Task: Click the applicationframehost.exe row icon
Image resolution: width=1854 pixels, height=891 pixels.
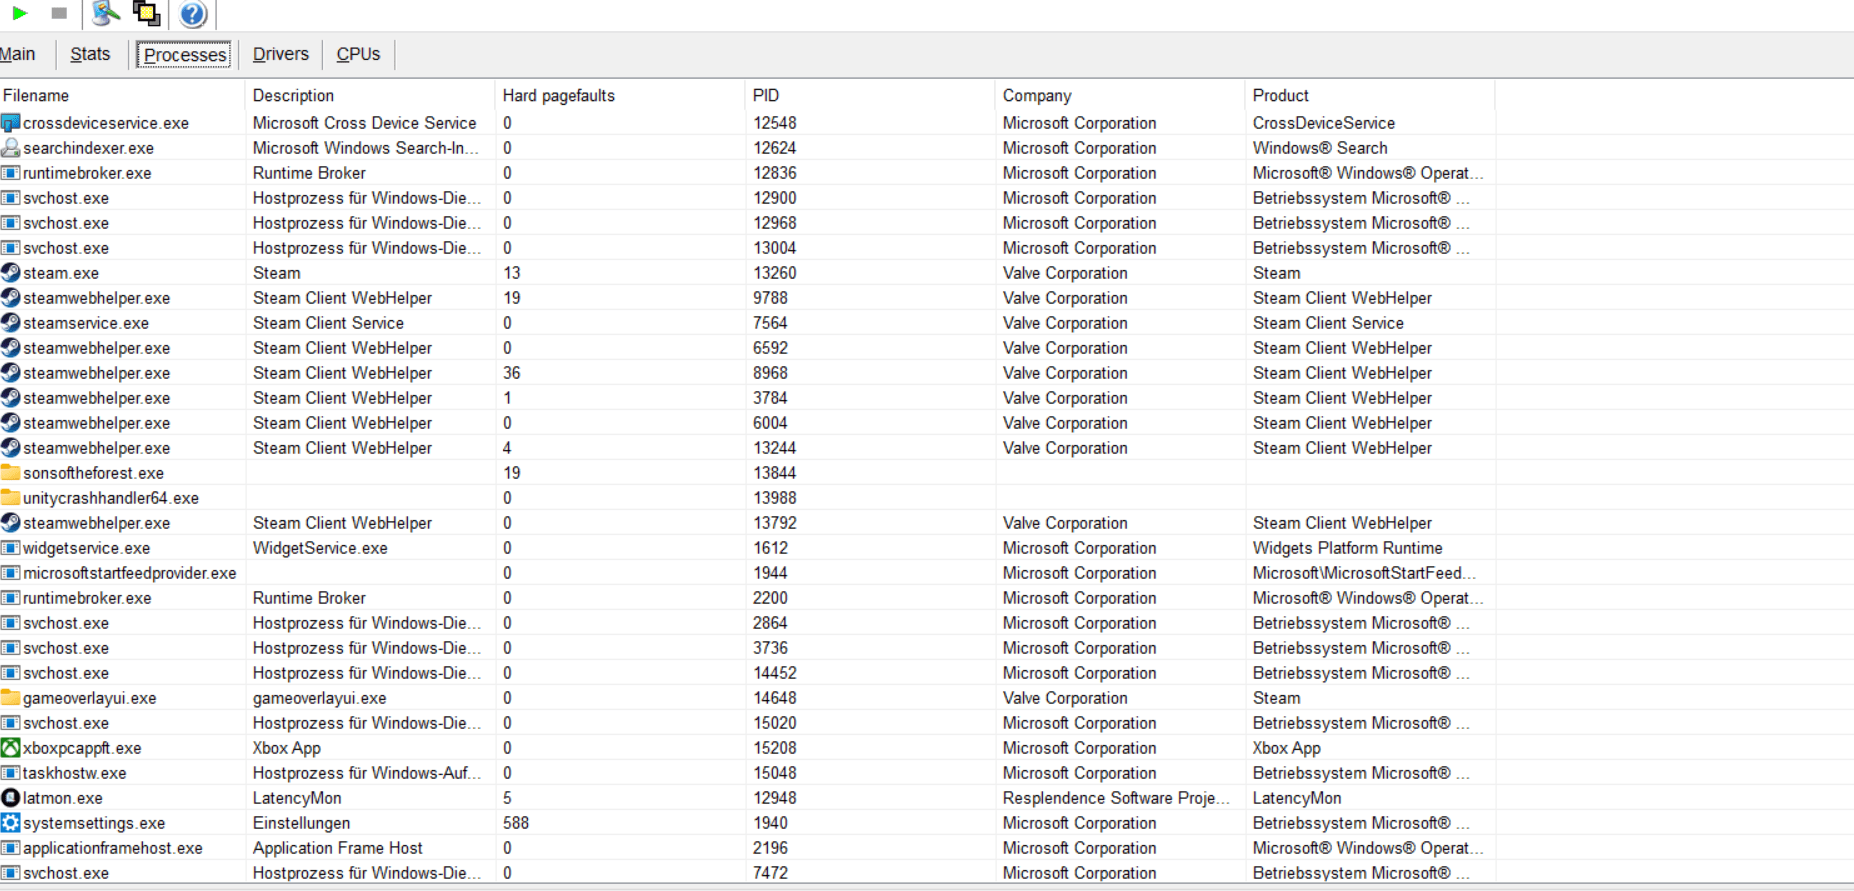Action: pyautogui.click(x=10, y=848)
